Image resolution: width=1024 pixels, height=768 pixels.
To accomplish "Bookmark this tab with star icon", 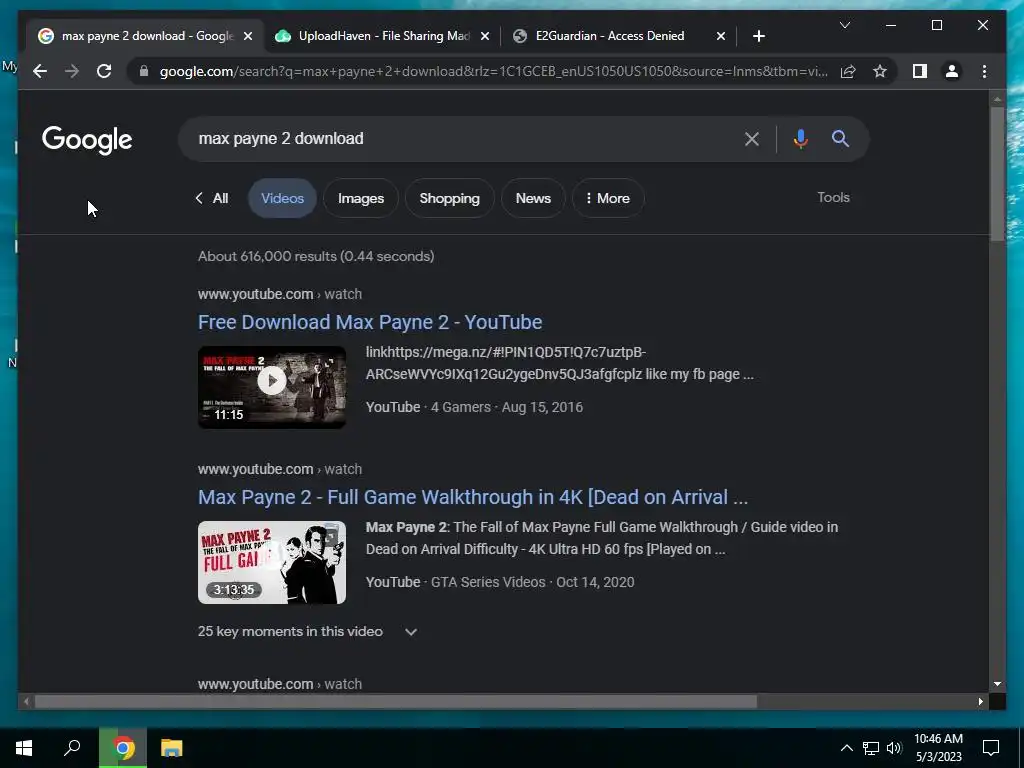I will pyautogui.click(x=880, y=71).
